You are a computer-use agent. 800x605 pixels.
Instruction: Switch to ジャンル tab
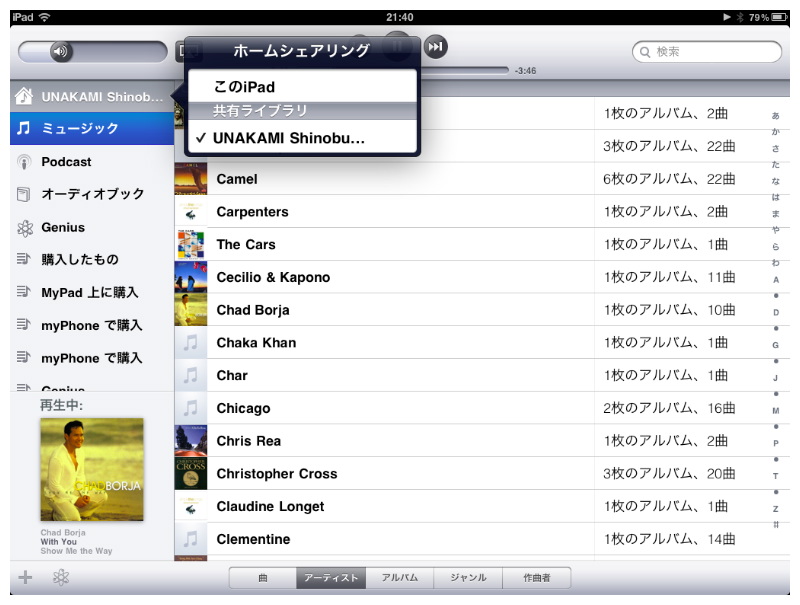[468, 577]
